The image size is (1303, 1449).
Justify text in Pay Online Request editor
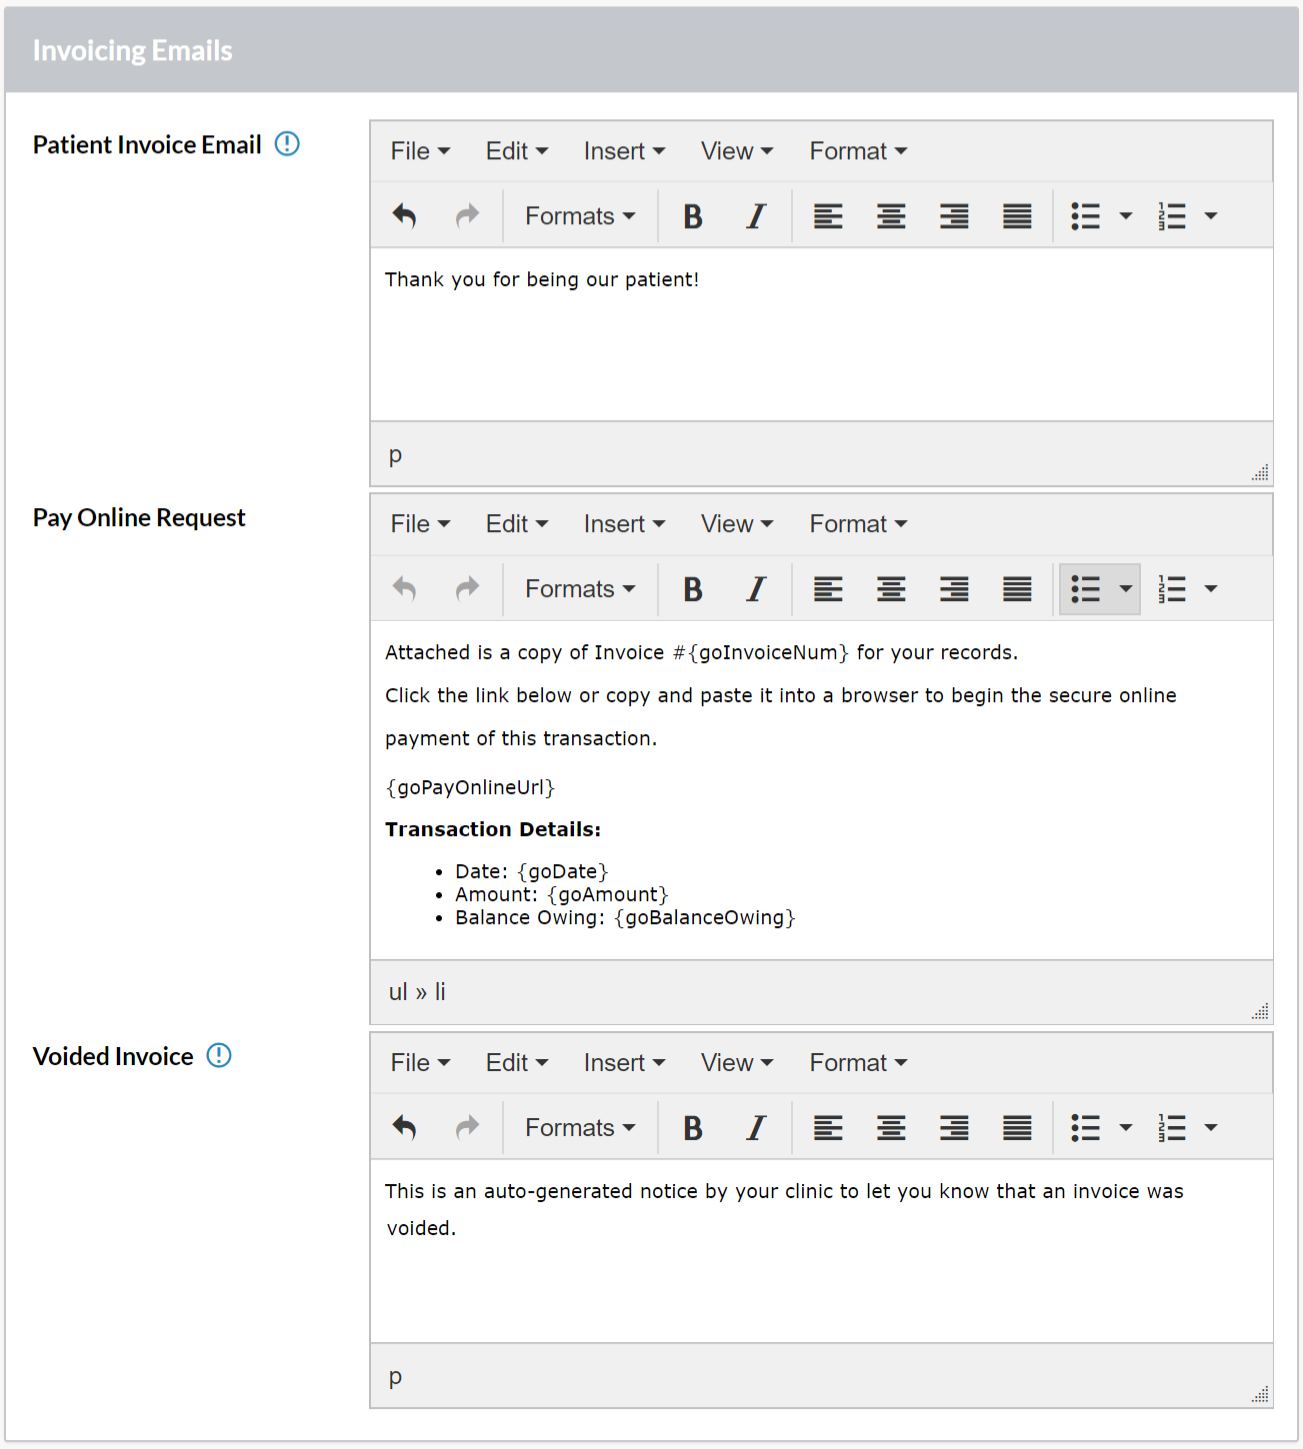[1017, 589]
